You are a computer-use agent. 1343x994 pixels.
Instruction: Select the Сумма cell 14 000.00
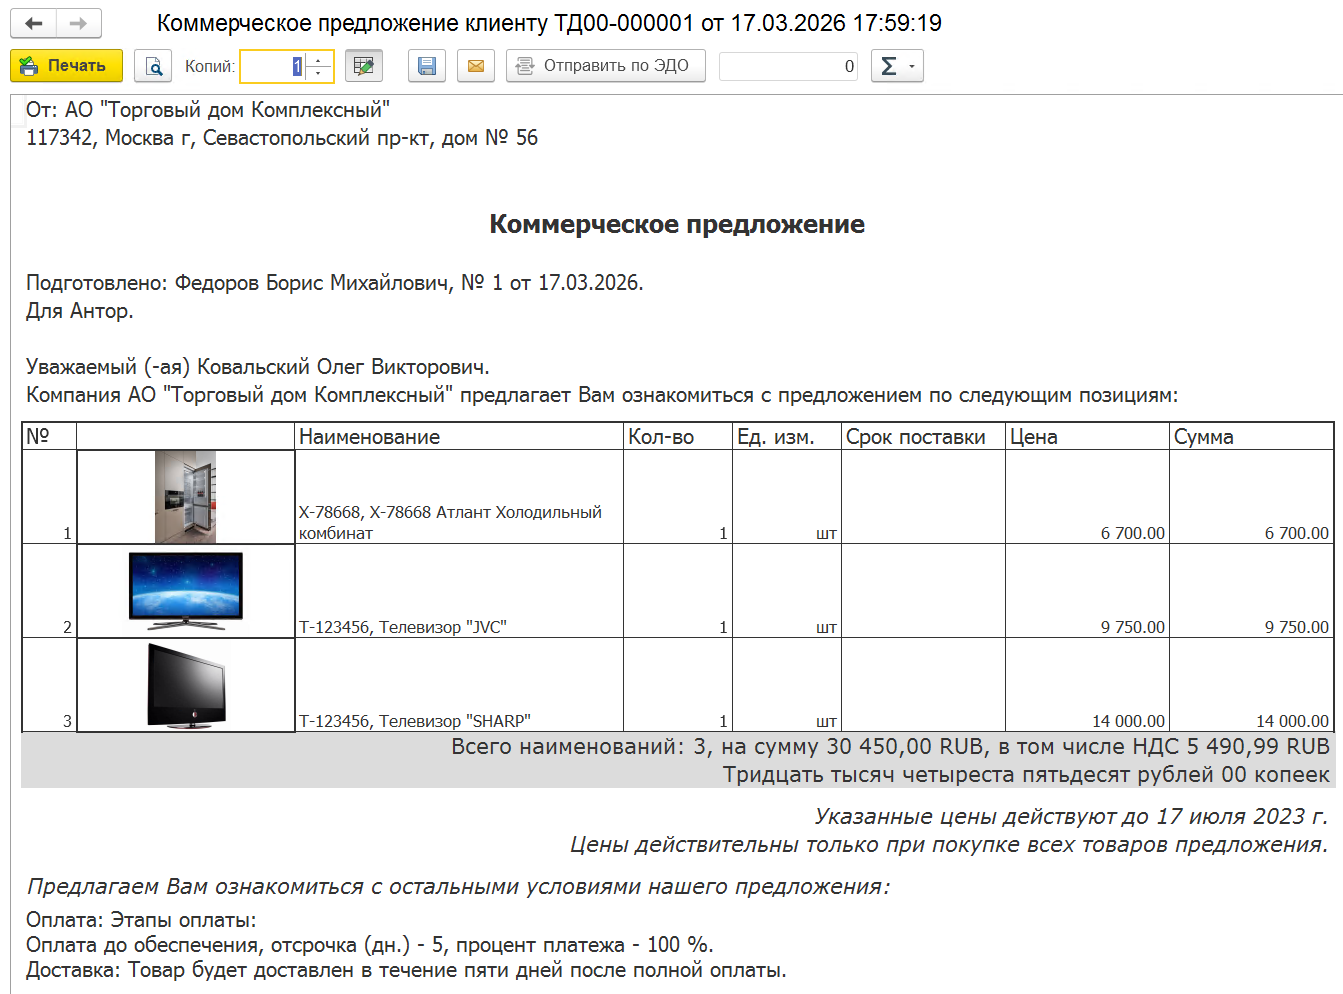(x=1252, y=685)
